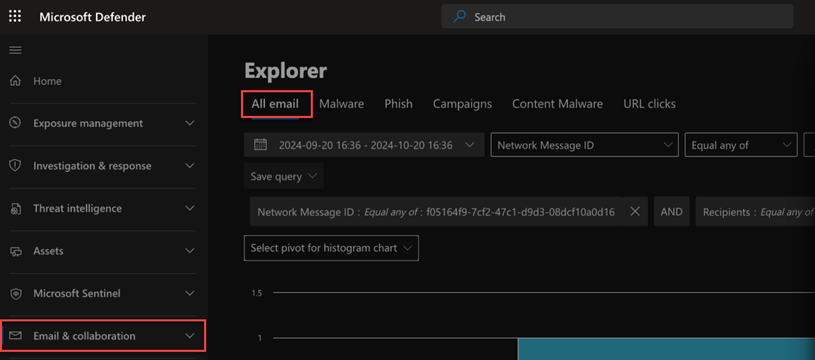815x360 pixels.
Task: Click the Exposure management compass icon
Action: pyautogui.click(x=16, y=123)
